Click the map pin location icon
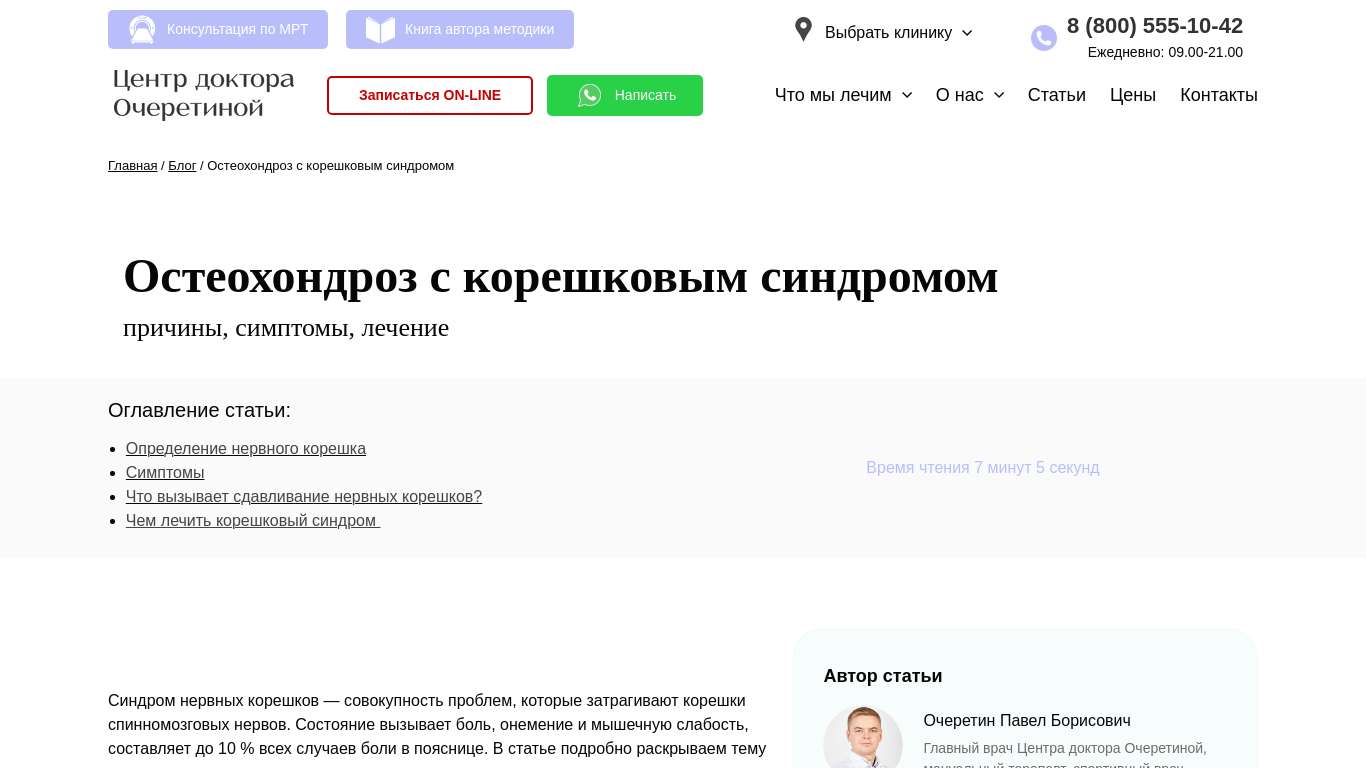Image resolution: width=1366 pixels, height=768 pixels. pos(802,30)
